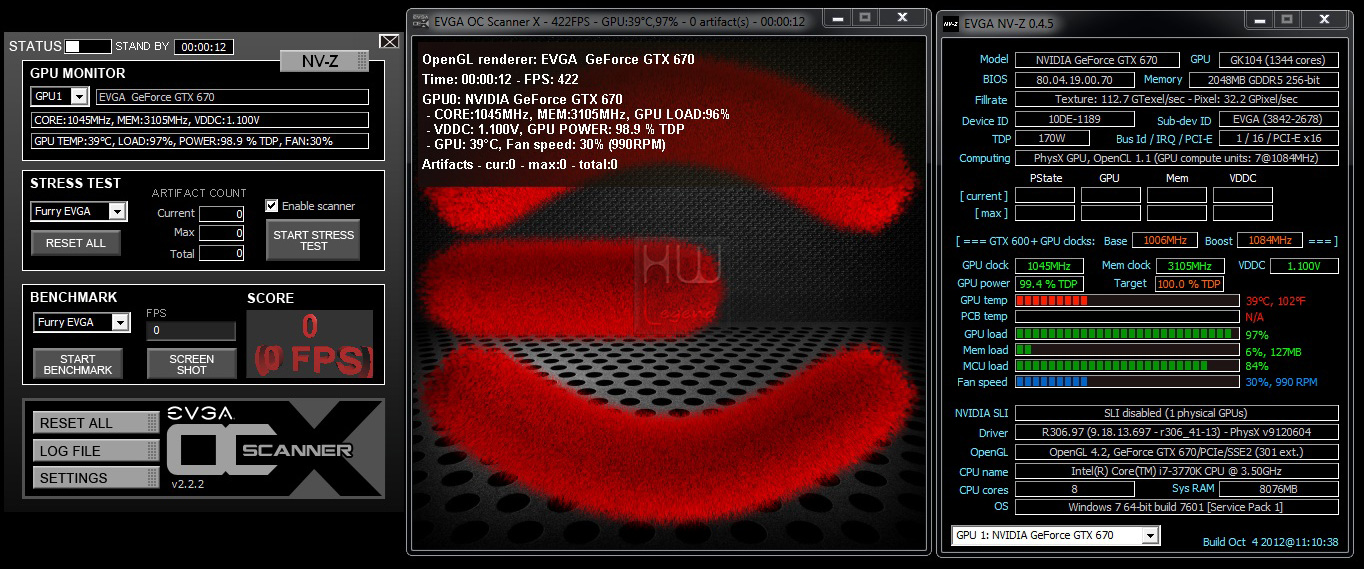Close the OC Scanner control panel
Viewport: 1364px width, 569px height.
[x=389, y=41]
